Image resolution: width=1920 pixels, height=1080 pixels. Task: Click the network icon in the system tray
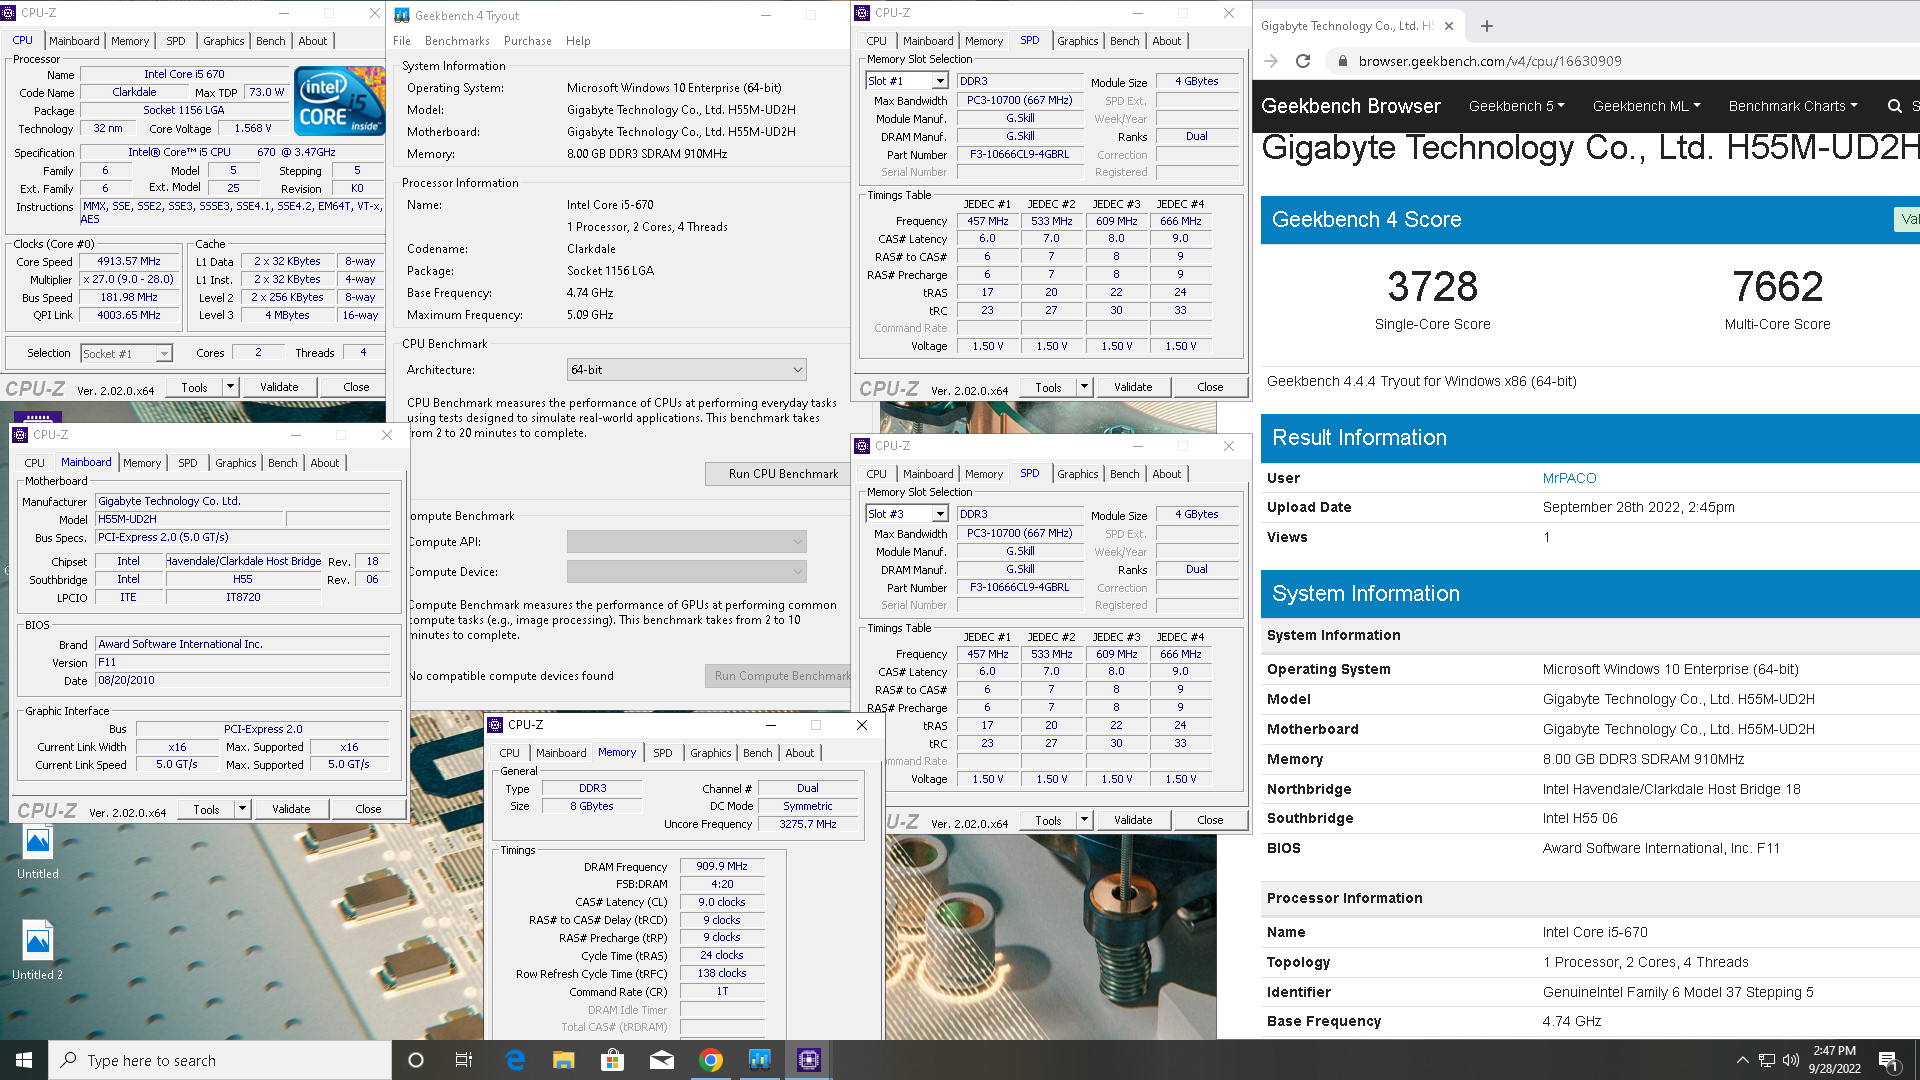(x=1767, y=1060)
